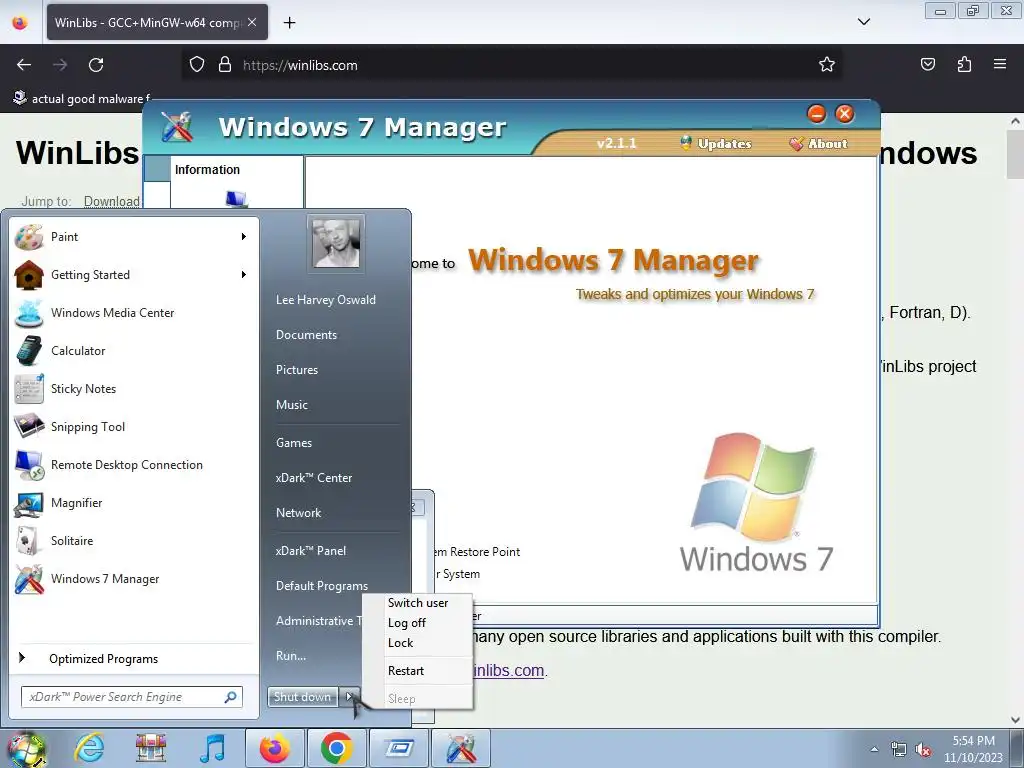
Task: Expand Getting Started submenu arrow
Action: pos(244,275)
